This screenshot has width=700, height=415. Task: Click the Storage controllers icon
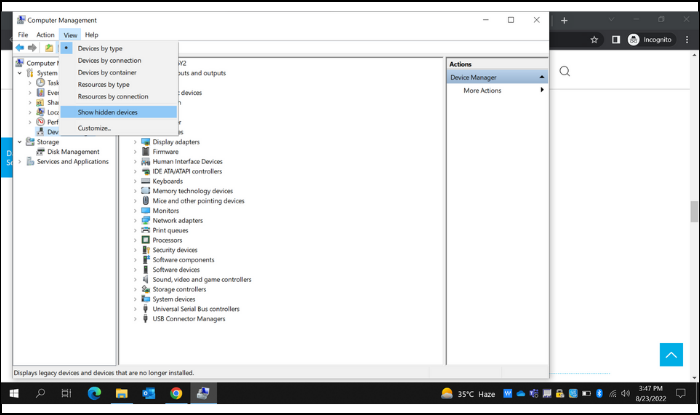point(146,289)
